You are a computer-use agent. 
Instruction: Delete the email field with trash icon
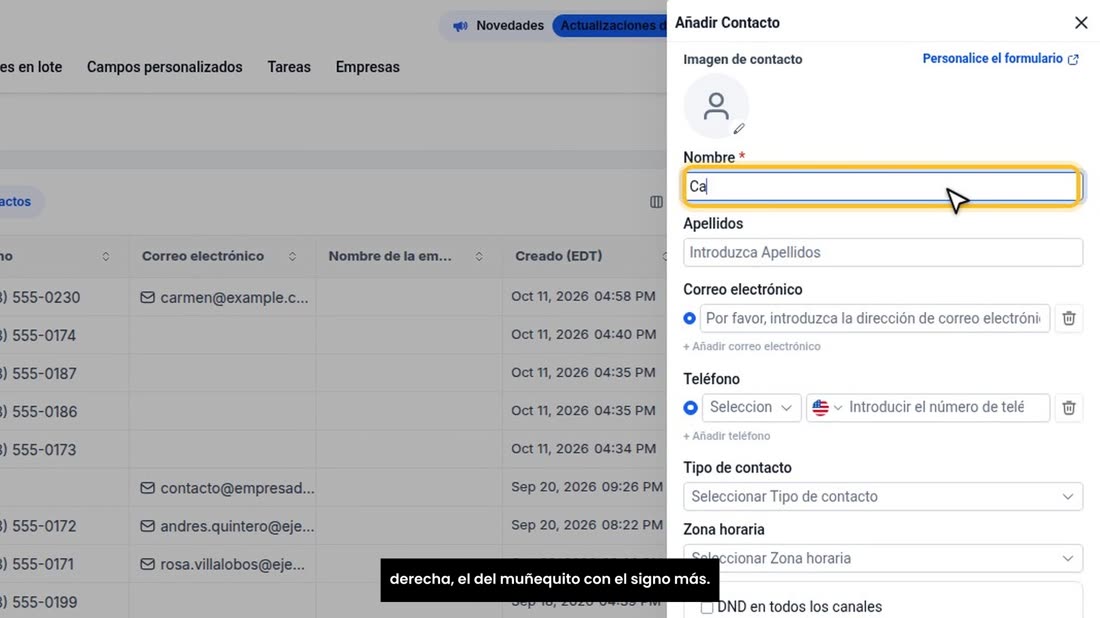(1068, 318)
